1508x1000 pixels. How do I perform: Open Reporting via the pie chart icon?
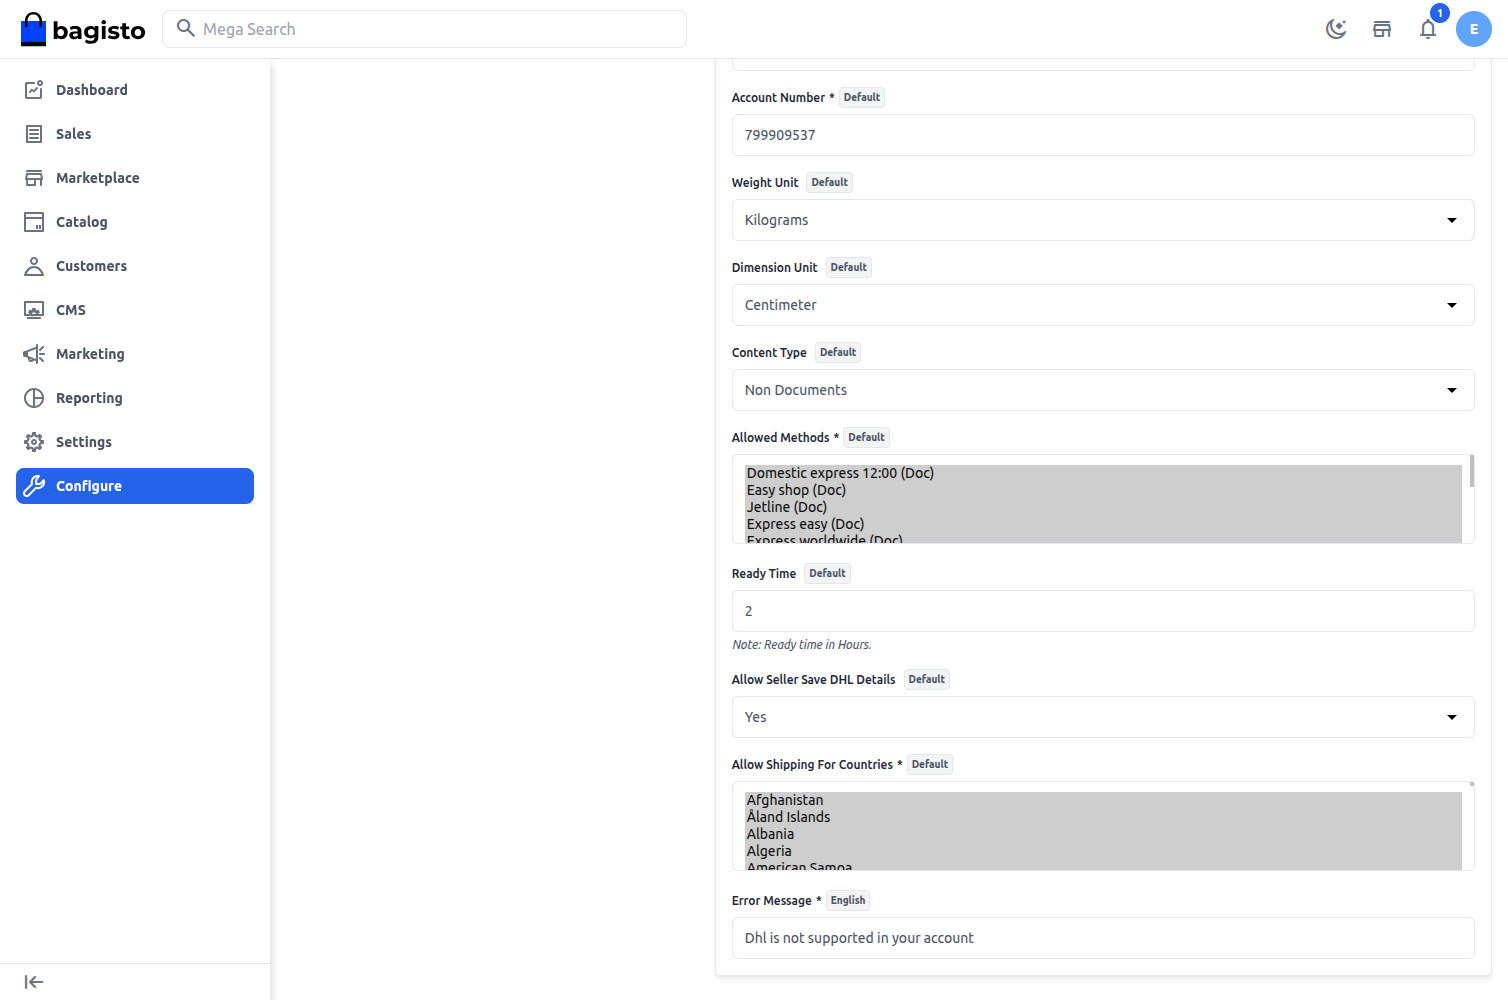(x=33, y=397)
